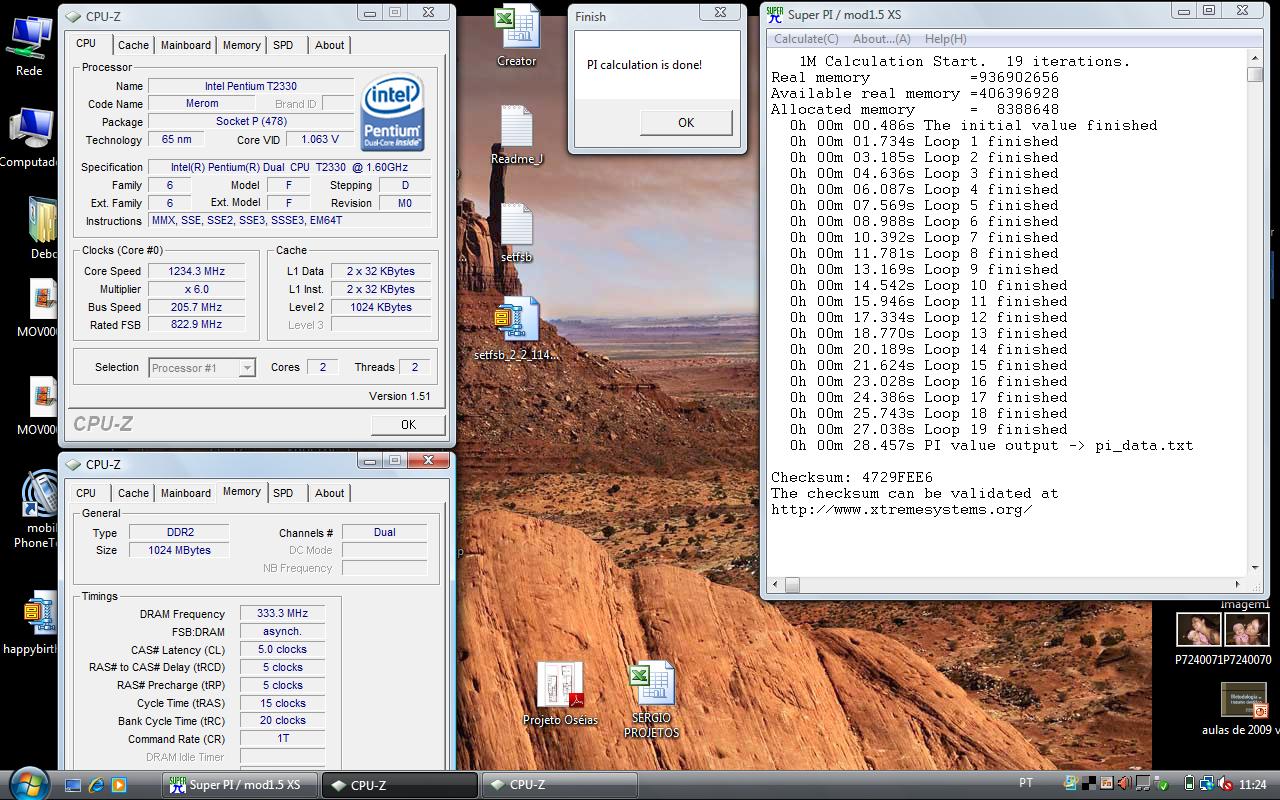Click OK in the Finish dialog
Screen dimensions: 1280x800
tap(686, 122)
